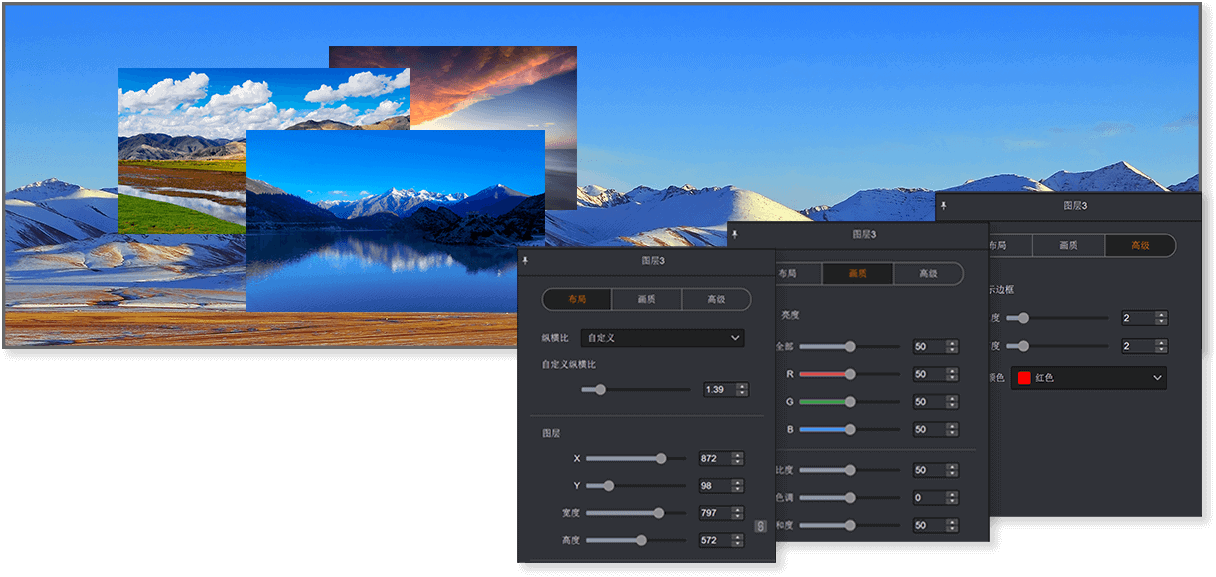Open the 纵横比 dropdown showing 自定义
This screenshot has height=577, width=1216.
pos(662,338)
